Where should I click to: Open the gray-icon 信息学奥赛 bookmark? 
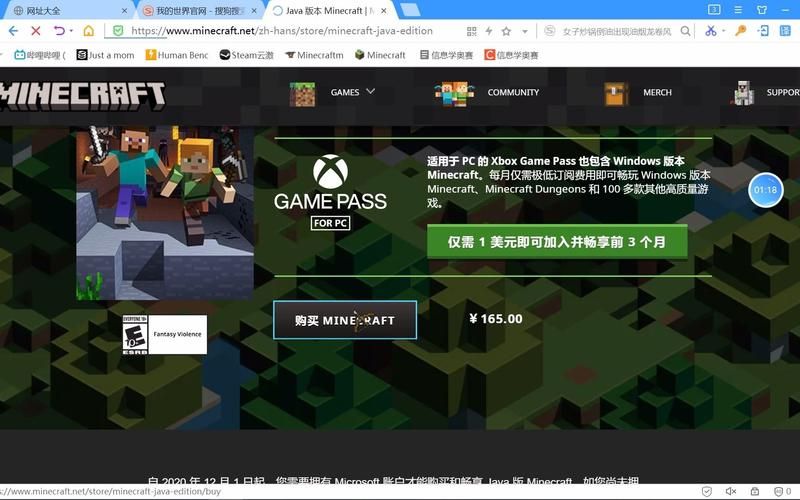tap(446, 55)
